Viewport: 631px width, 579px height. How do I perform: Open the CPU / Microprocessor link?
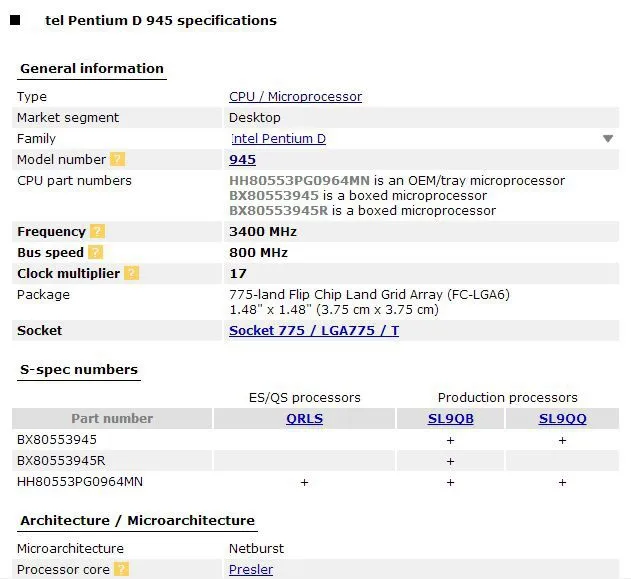pyautogui.click(x=295, y=97)
